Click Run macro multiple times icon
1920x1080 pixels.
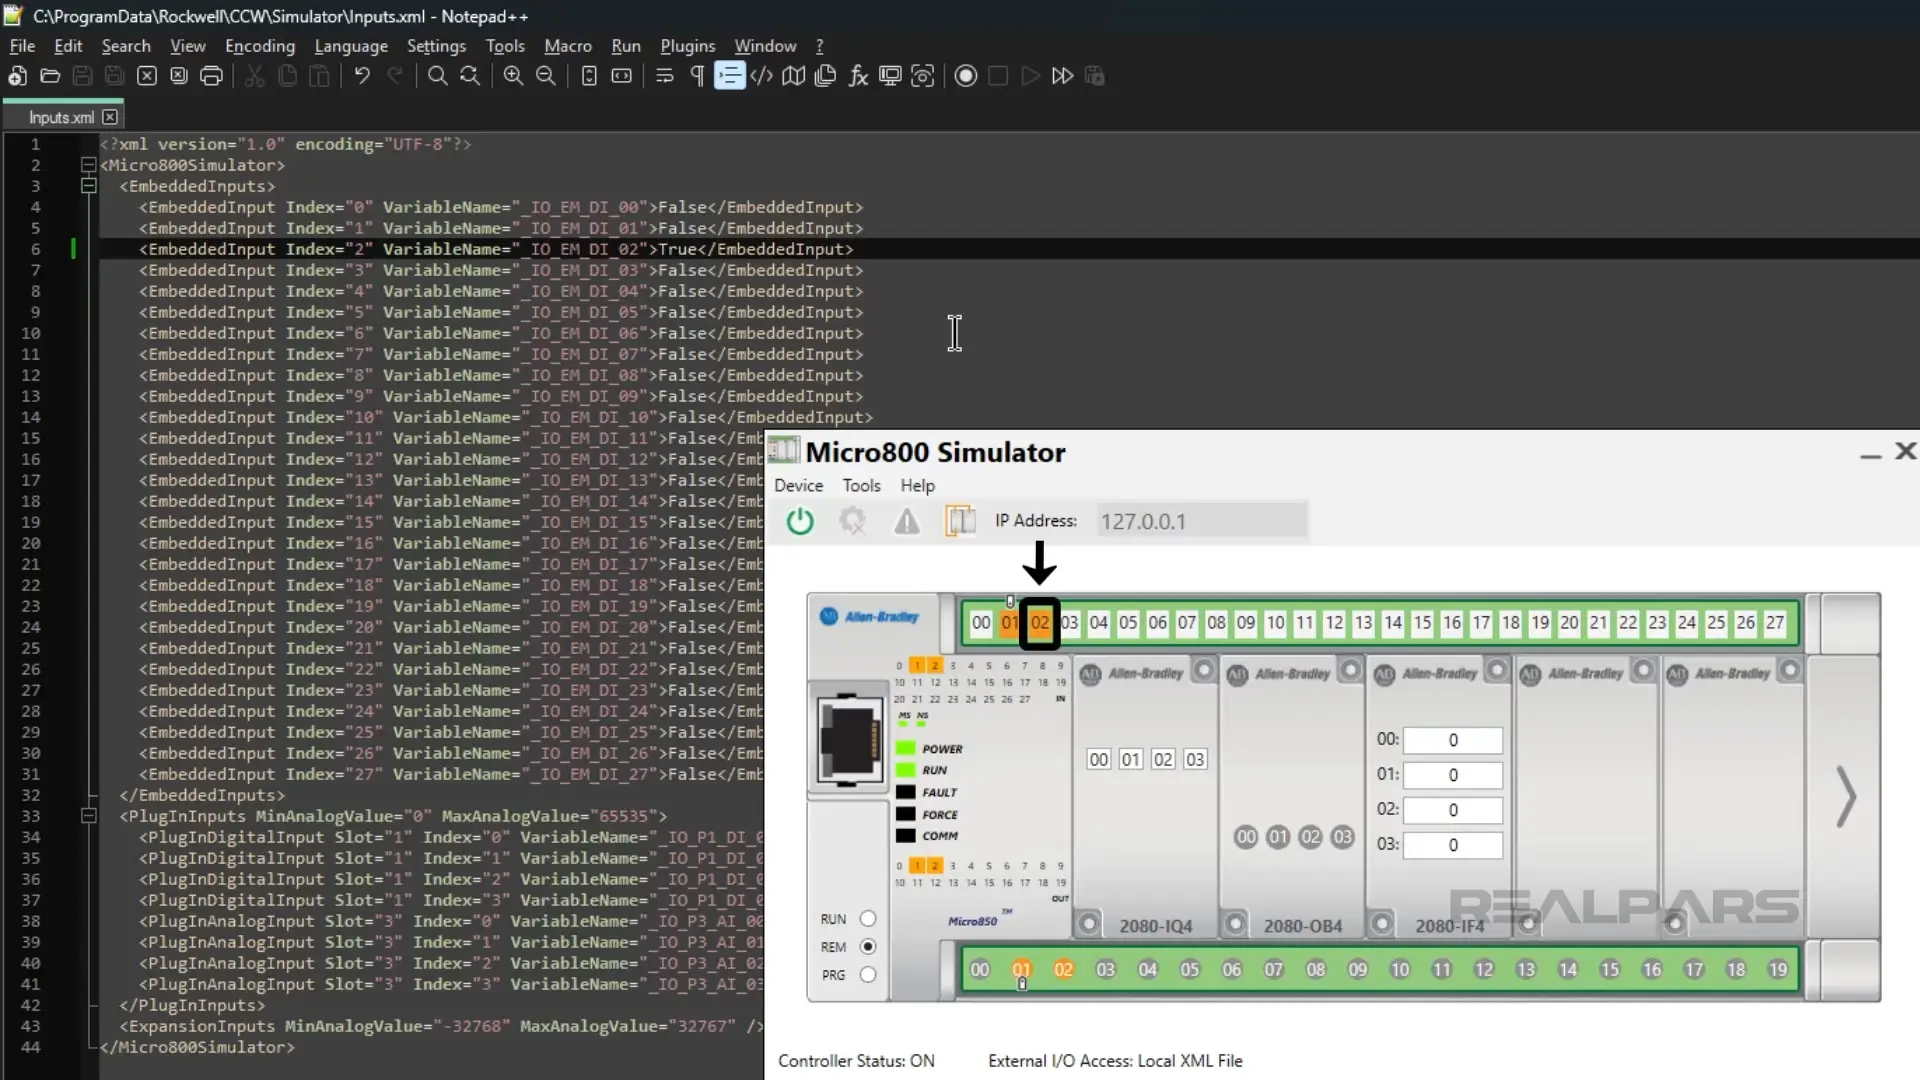[1062, 76]
